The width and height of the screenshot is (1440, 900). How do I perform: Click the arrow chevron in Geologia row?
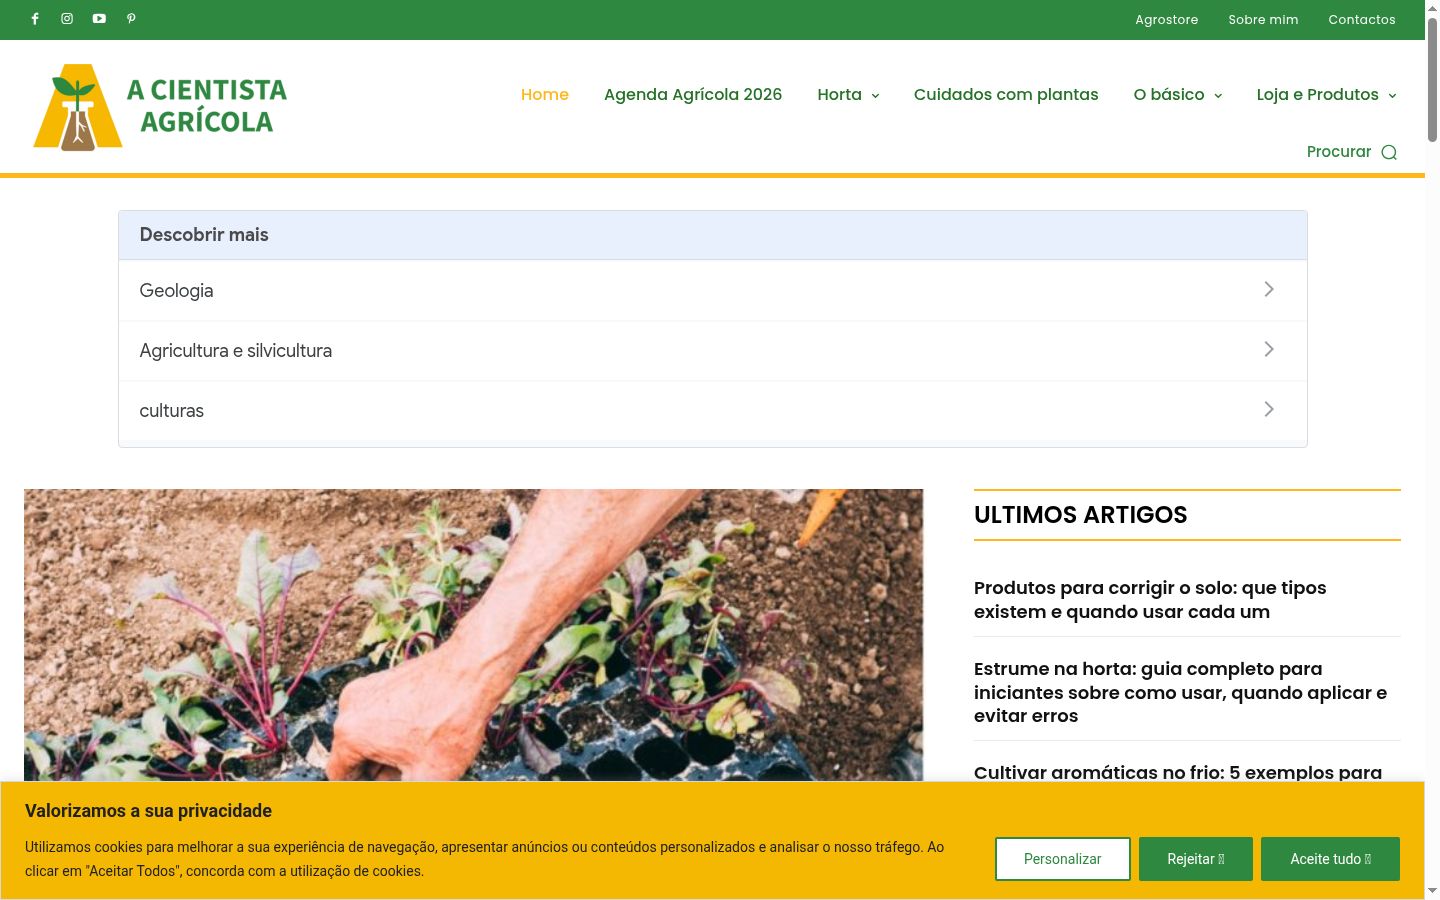tap(1269, 289)
